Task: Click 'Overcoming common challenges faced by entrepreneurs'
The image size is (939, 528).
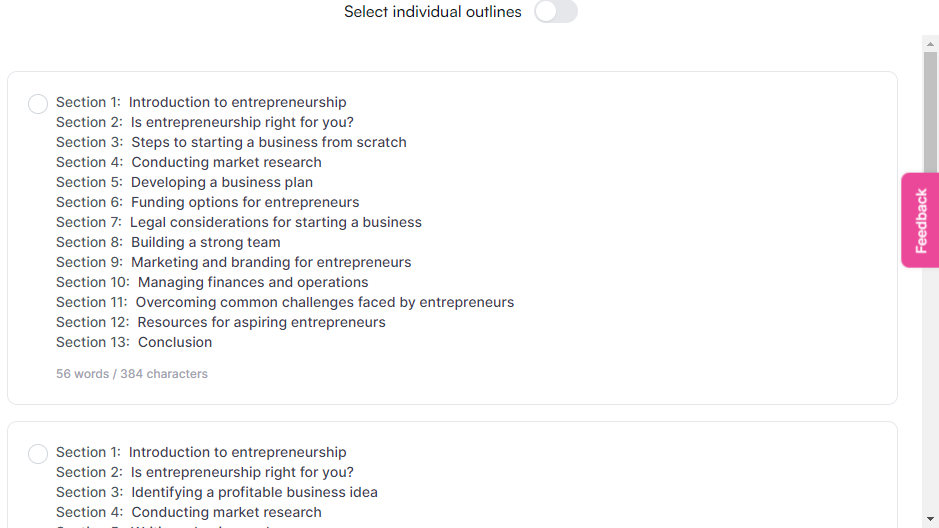Action: (324, 302)
